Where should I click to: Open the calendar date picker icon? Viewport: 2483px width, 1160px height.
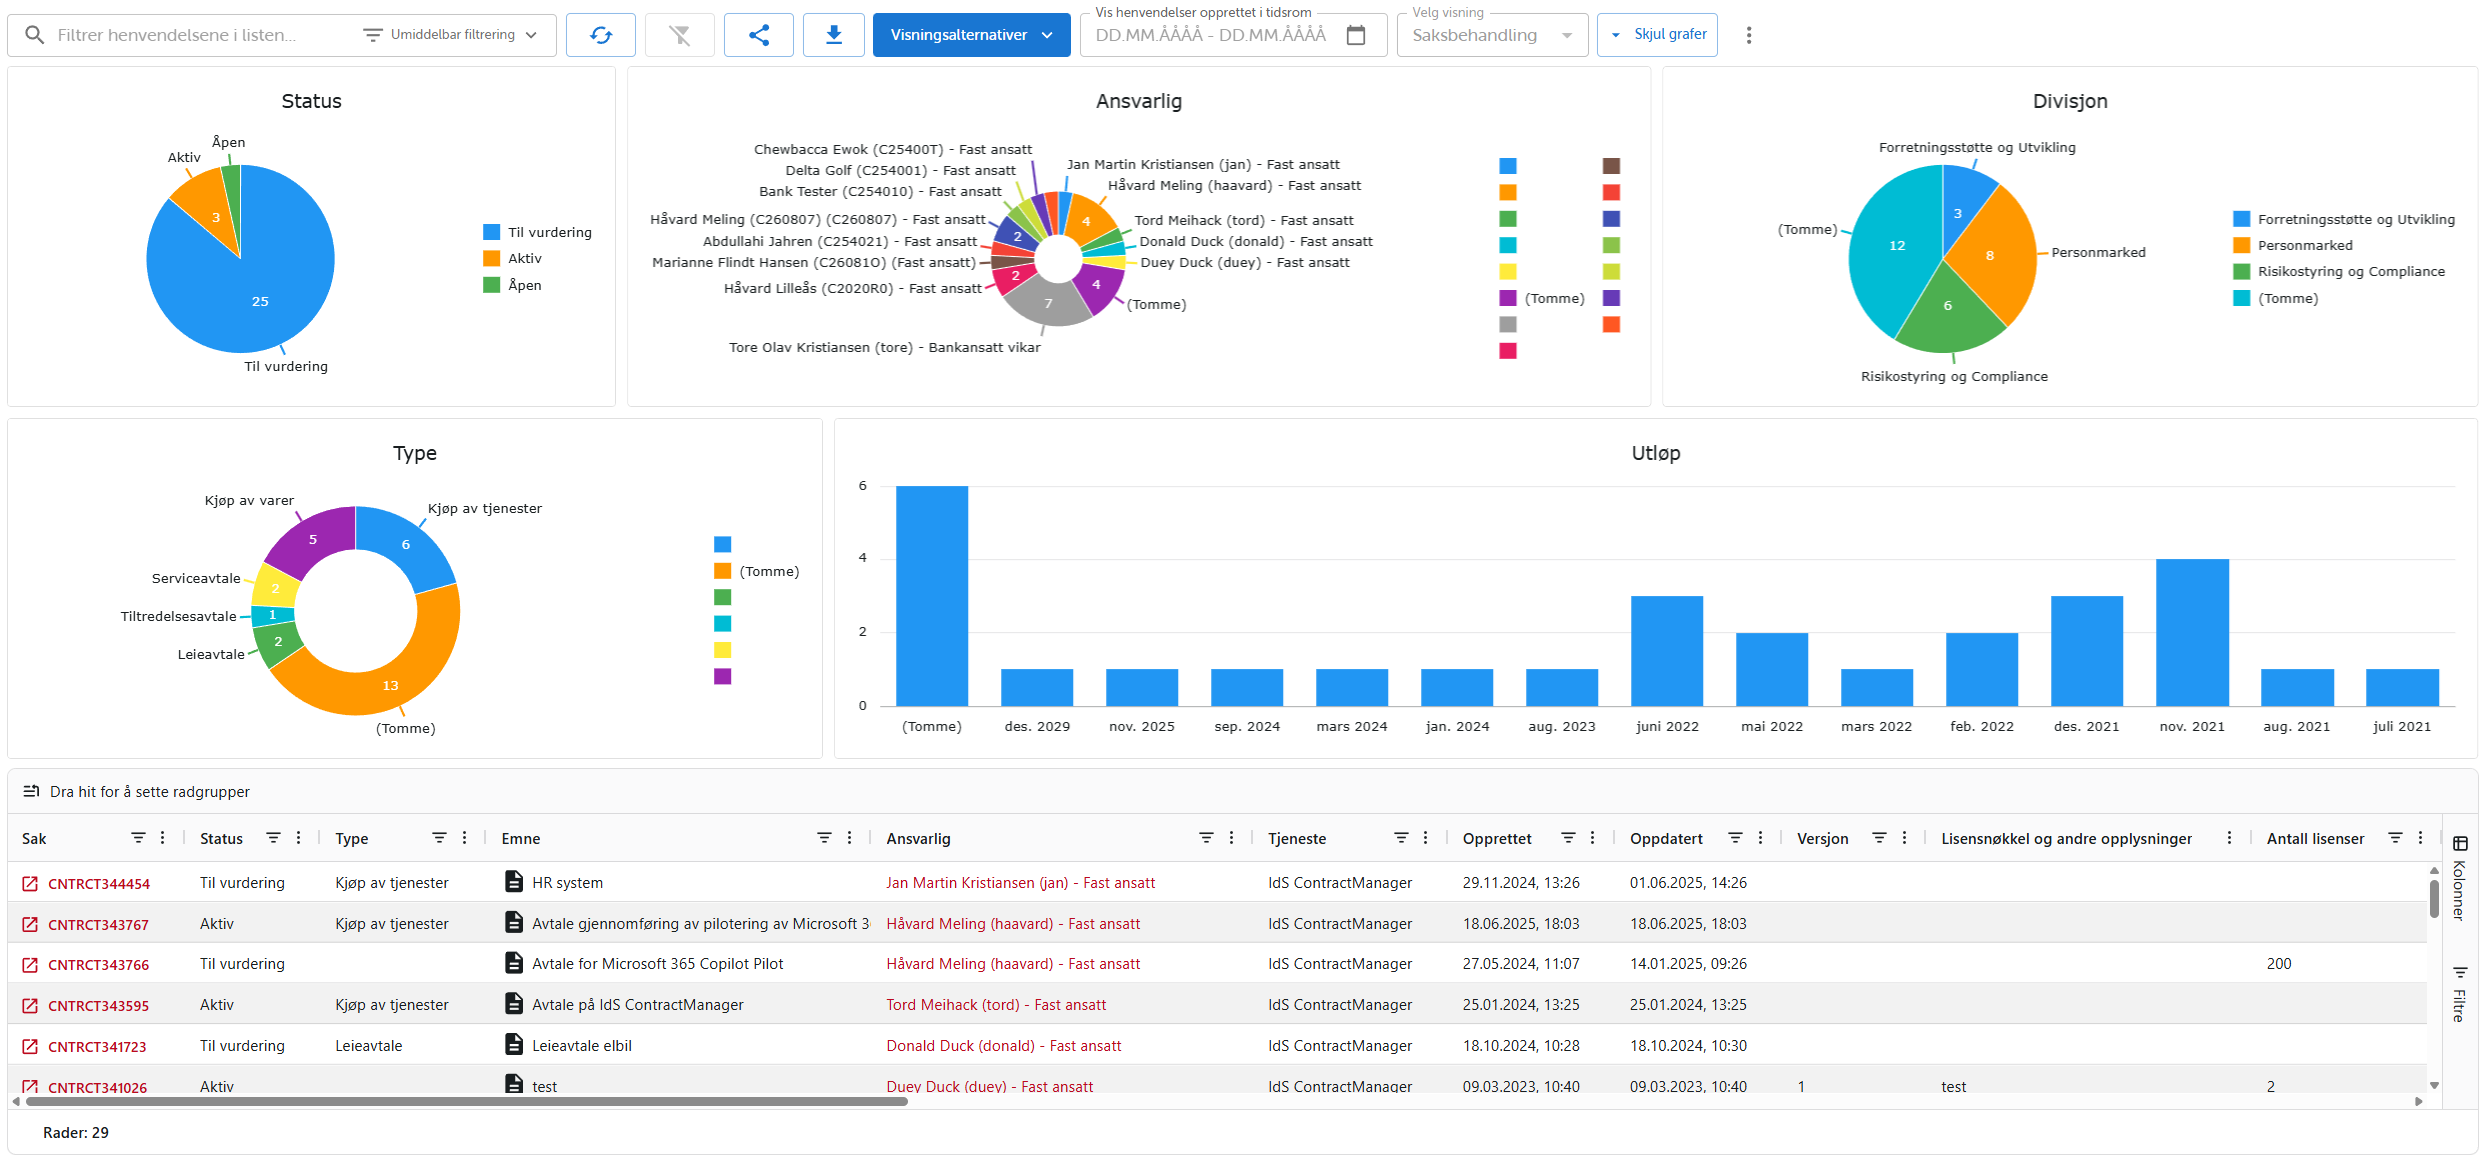(x=1355, y=35)
